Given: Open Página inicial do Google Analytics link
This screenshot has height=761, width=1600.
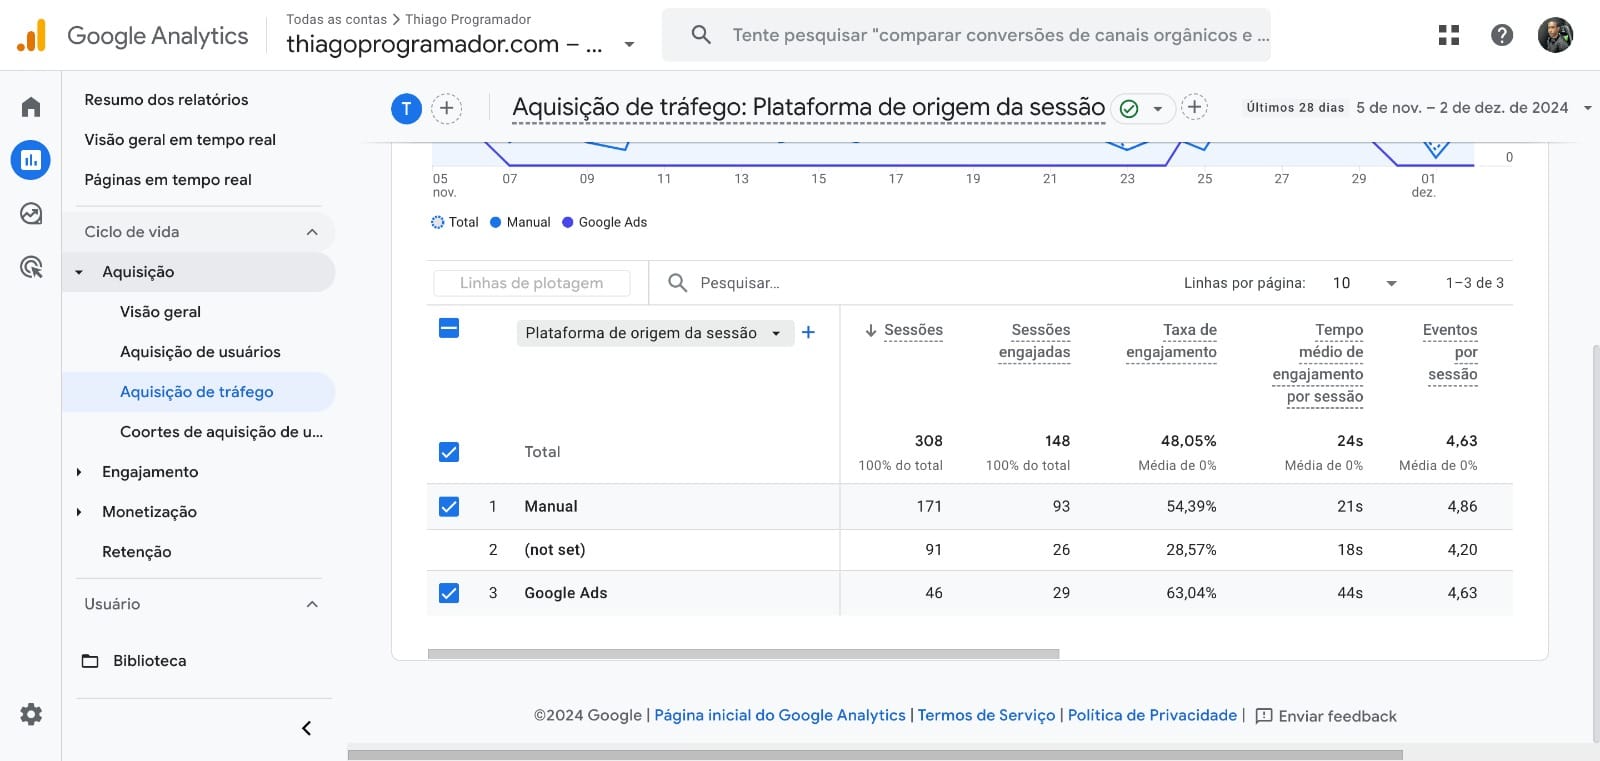Looking at the screenshot, I should point(780,715).
